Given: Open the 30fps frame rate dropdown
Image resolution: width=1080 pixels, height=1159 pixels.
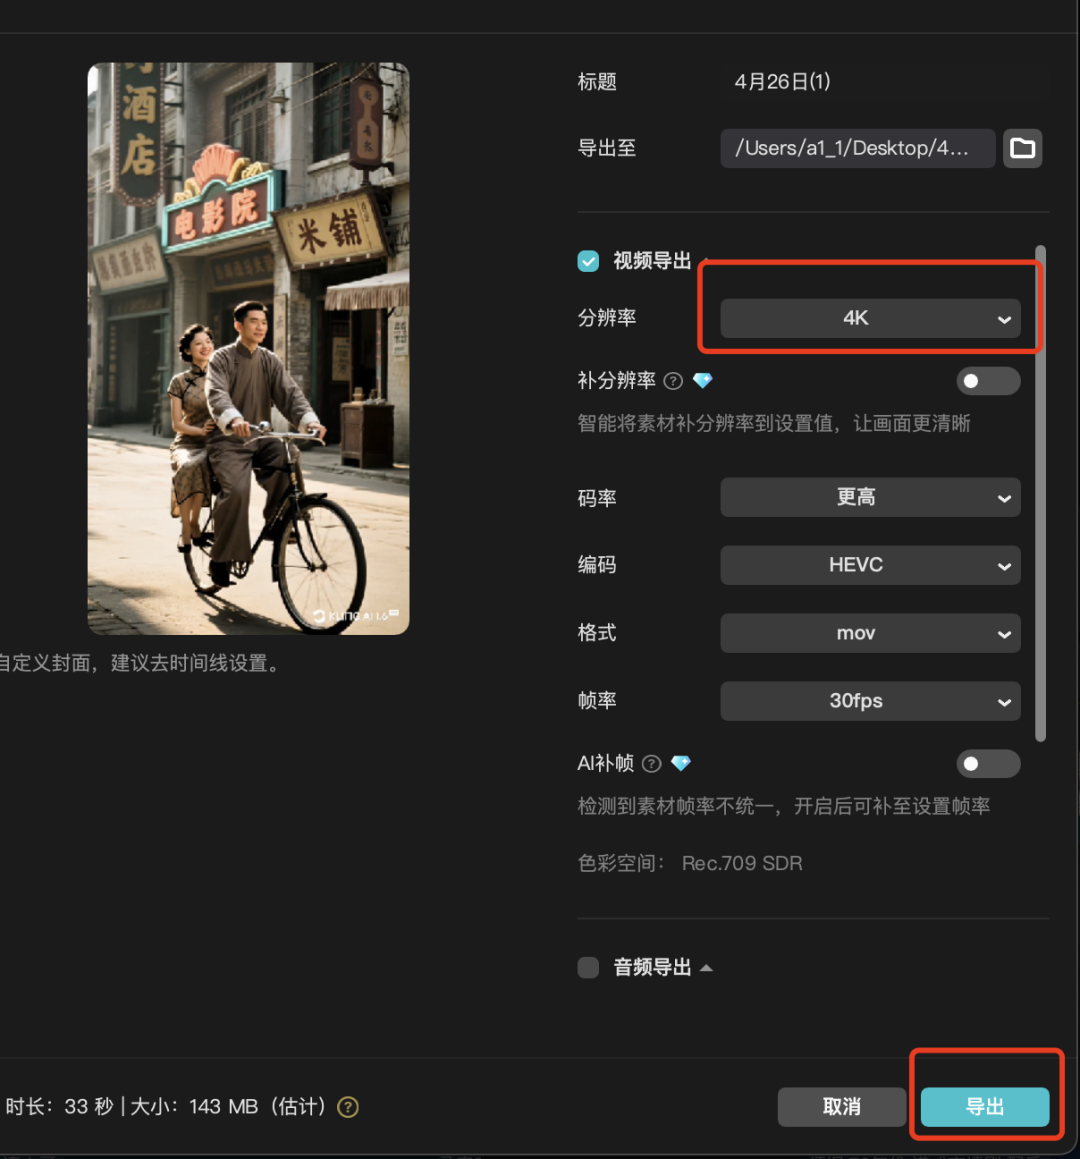Looking at the screenshot, I should (x=870, y=701).
